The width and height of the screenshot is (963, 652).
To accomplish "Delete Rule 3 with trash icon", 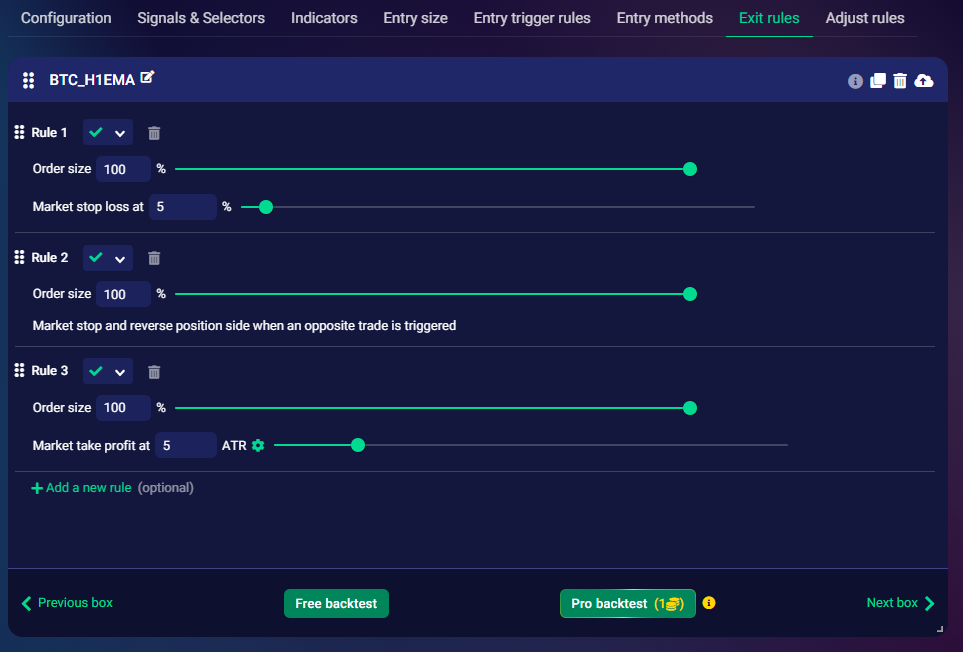I will [x=154, y=371].
